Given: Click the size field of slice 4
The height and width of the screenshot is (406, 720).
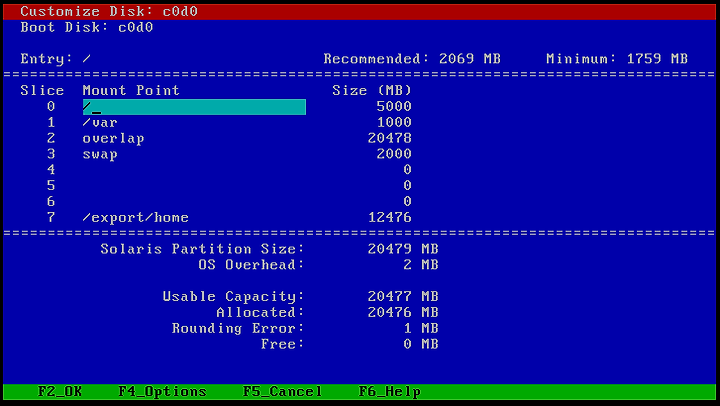Looking at the screenshot, I should point(407,170).
